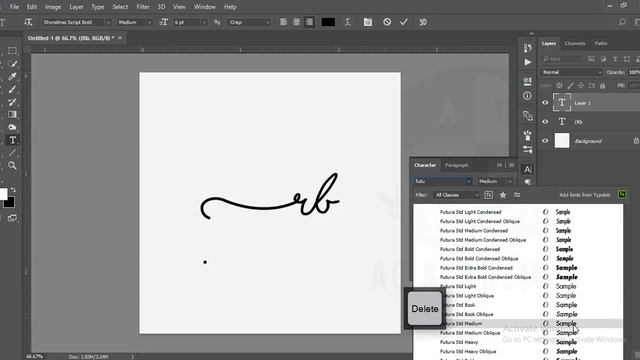This screenshot has width=640, height=360.
Task: Select the Gradient tool
Action: (x=12, y=115)
